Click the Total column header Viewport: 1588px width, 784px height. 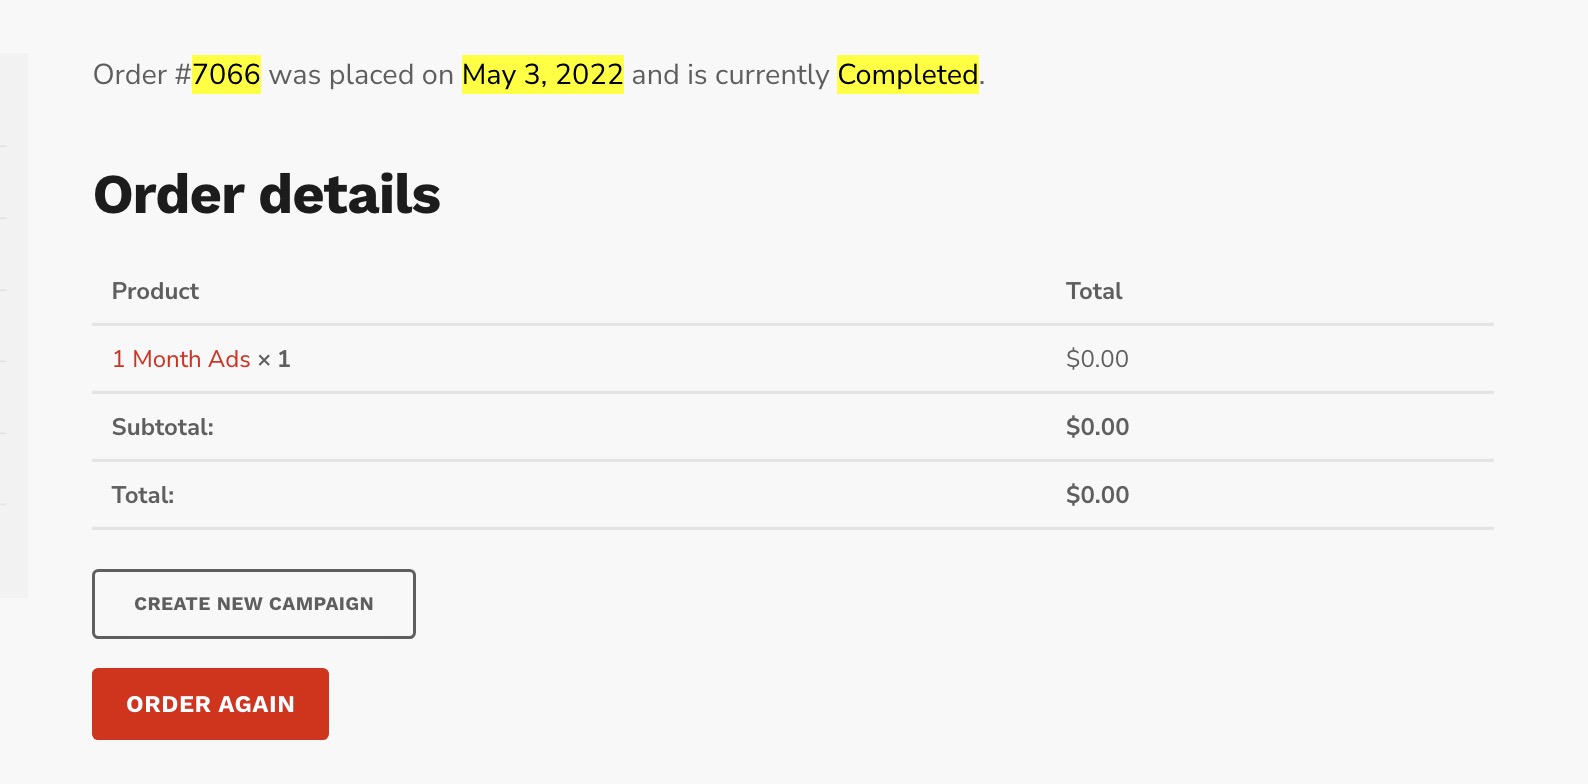pos(1094,291)
